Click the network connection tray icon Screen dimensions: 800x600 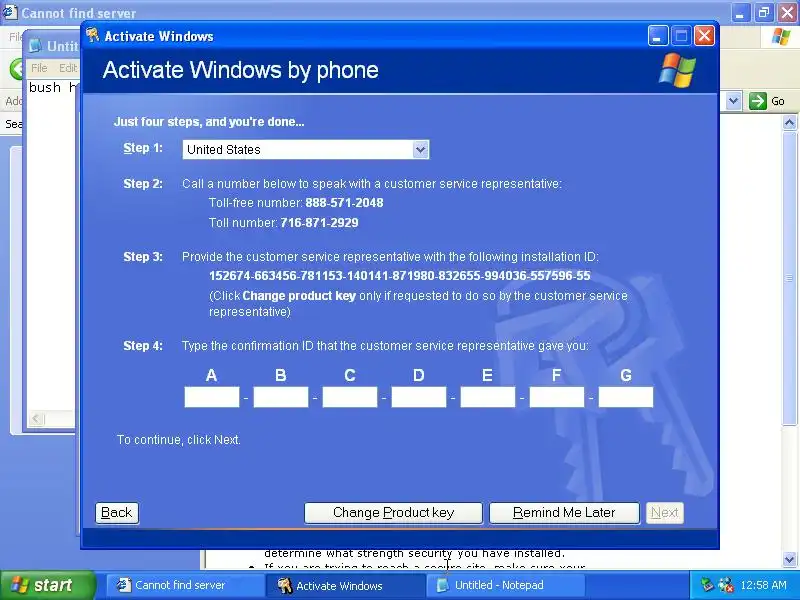[x=707, y=585]
